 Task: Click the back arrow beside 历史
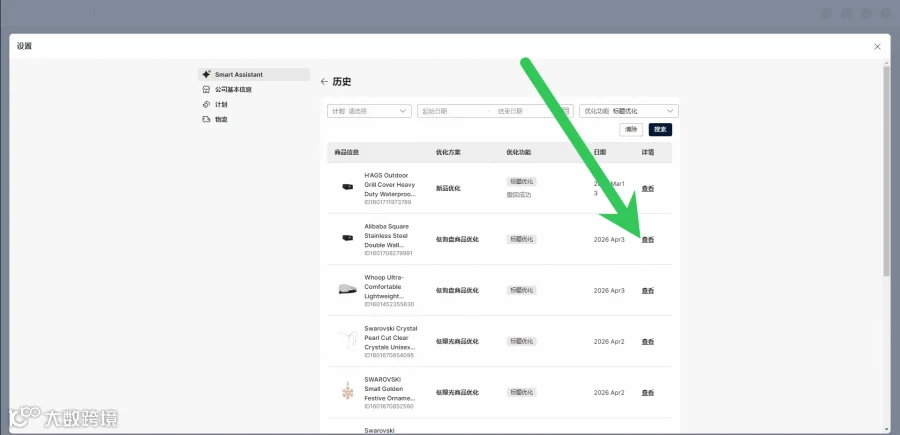point(324,82)
